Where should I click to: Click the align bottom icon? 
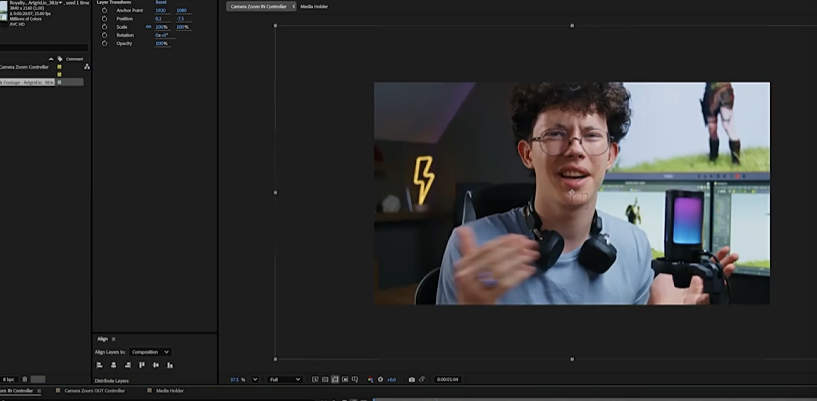pyautogui.click(x=170, y=365)
